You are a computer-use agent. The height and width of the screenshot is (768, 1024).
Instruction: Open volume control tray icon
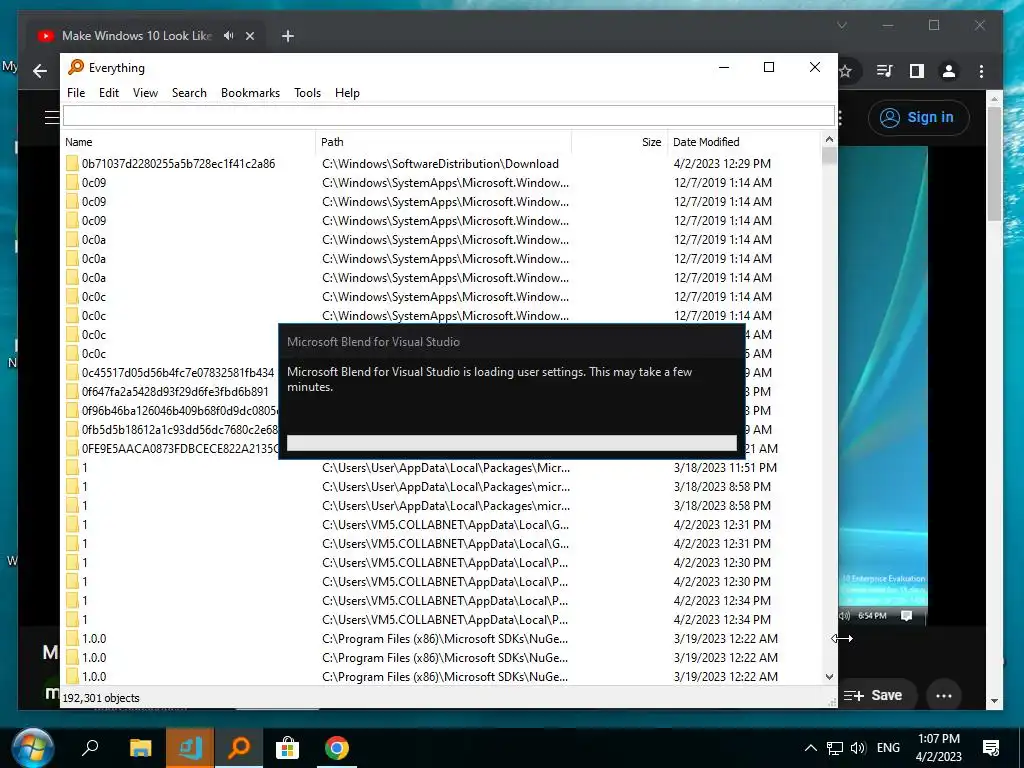(x=858, y=748)
